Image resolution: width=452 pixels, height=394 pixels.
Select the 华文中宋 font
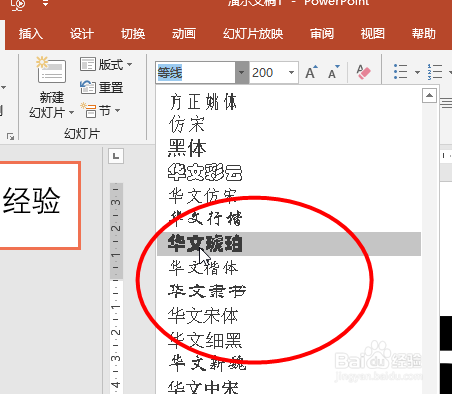click(x=289, y=386)
